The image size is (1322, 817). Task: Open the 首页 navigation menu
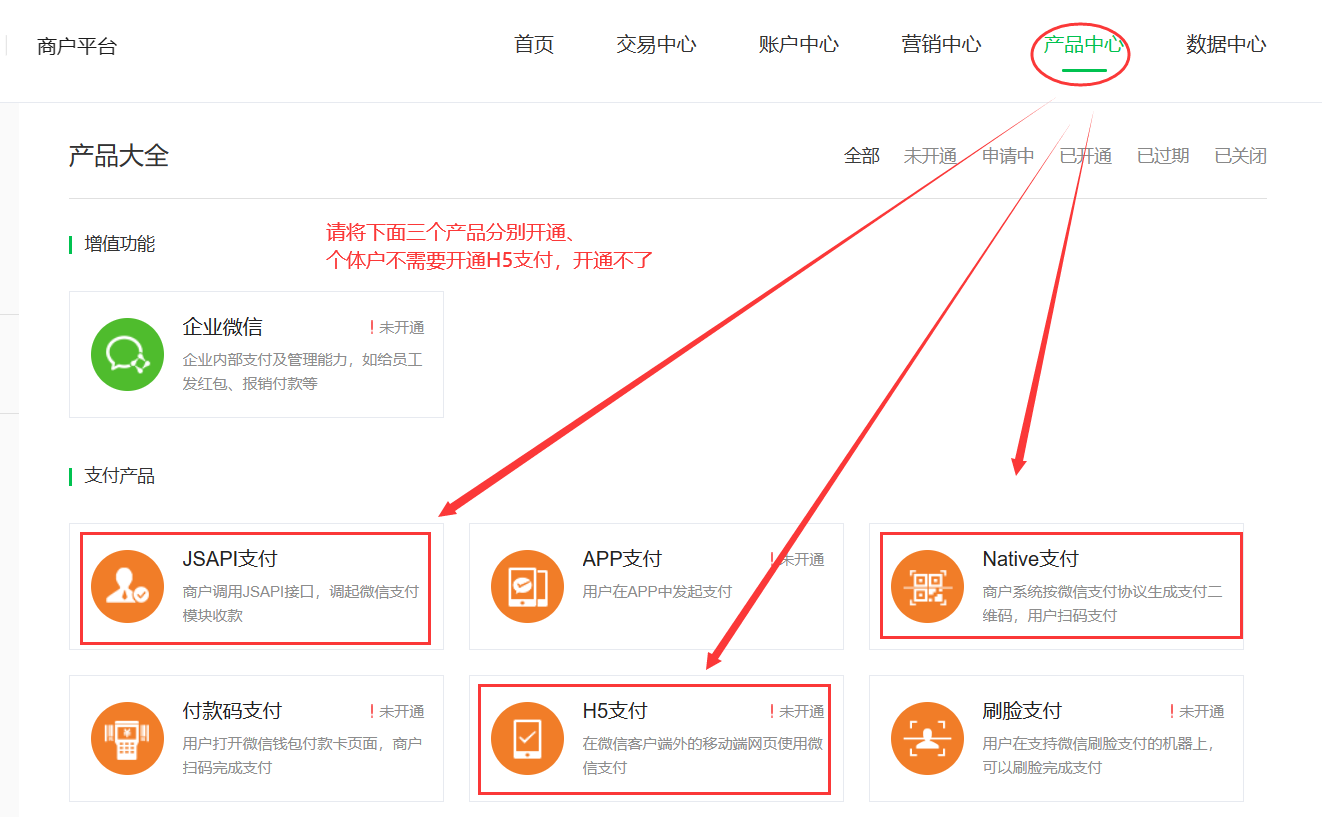click(533, 45)
